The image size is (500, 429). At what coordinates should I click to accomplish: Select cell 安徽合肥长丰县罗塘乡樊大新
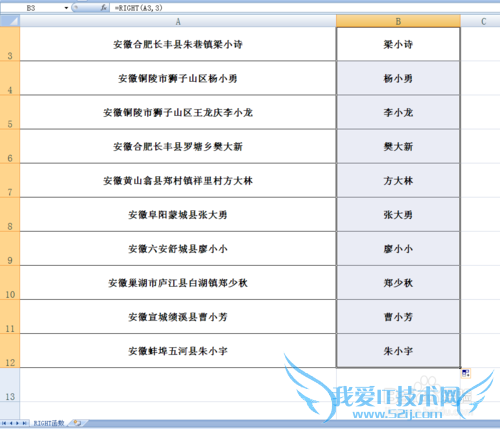click(x=178, y=146)
